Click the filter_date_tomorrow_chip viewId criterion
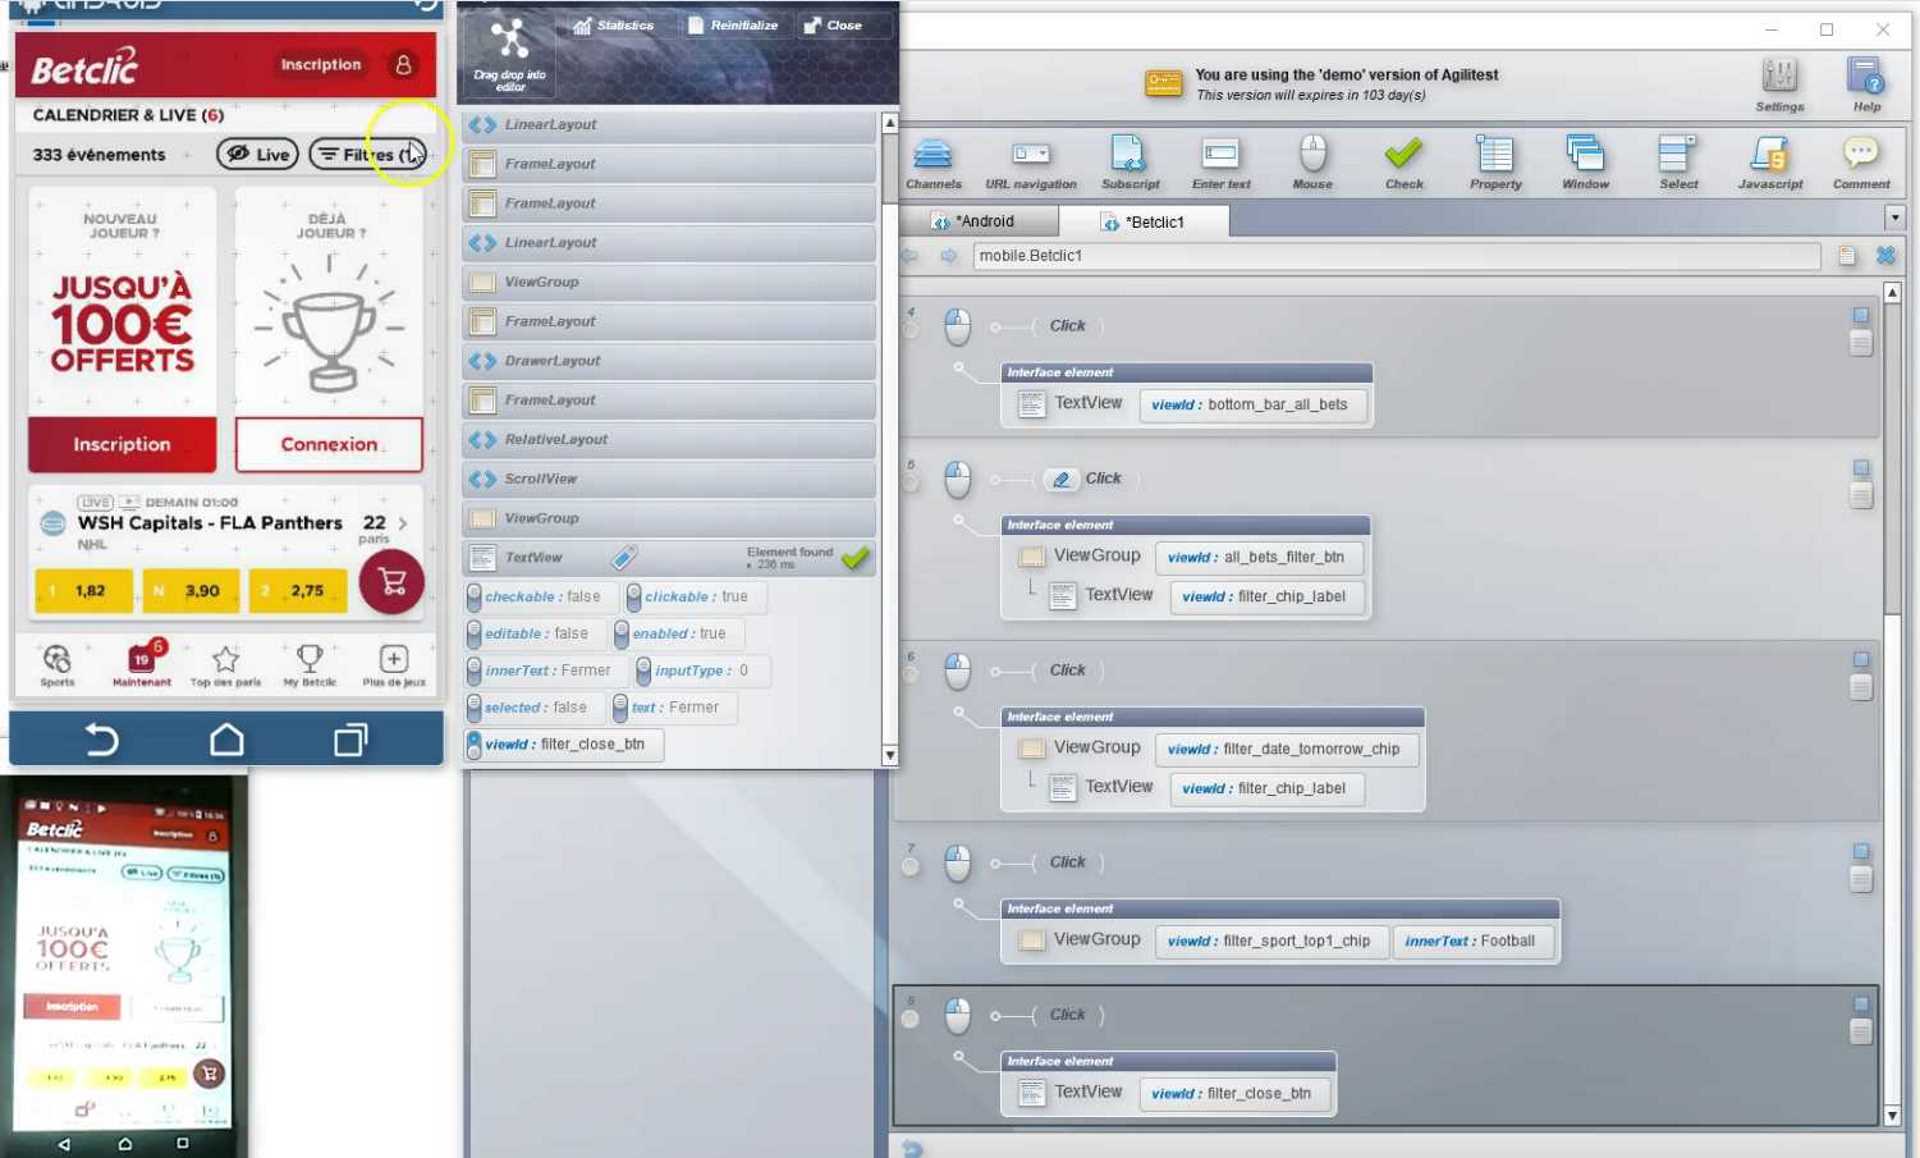 click(x=1285, y=749)
